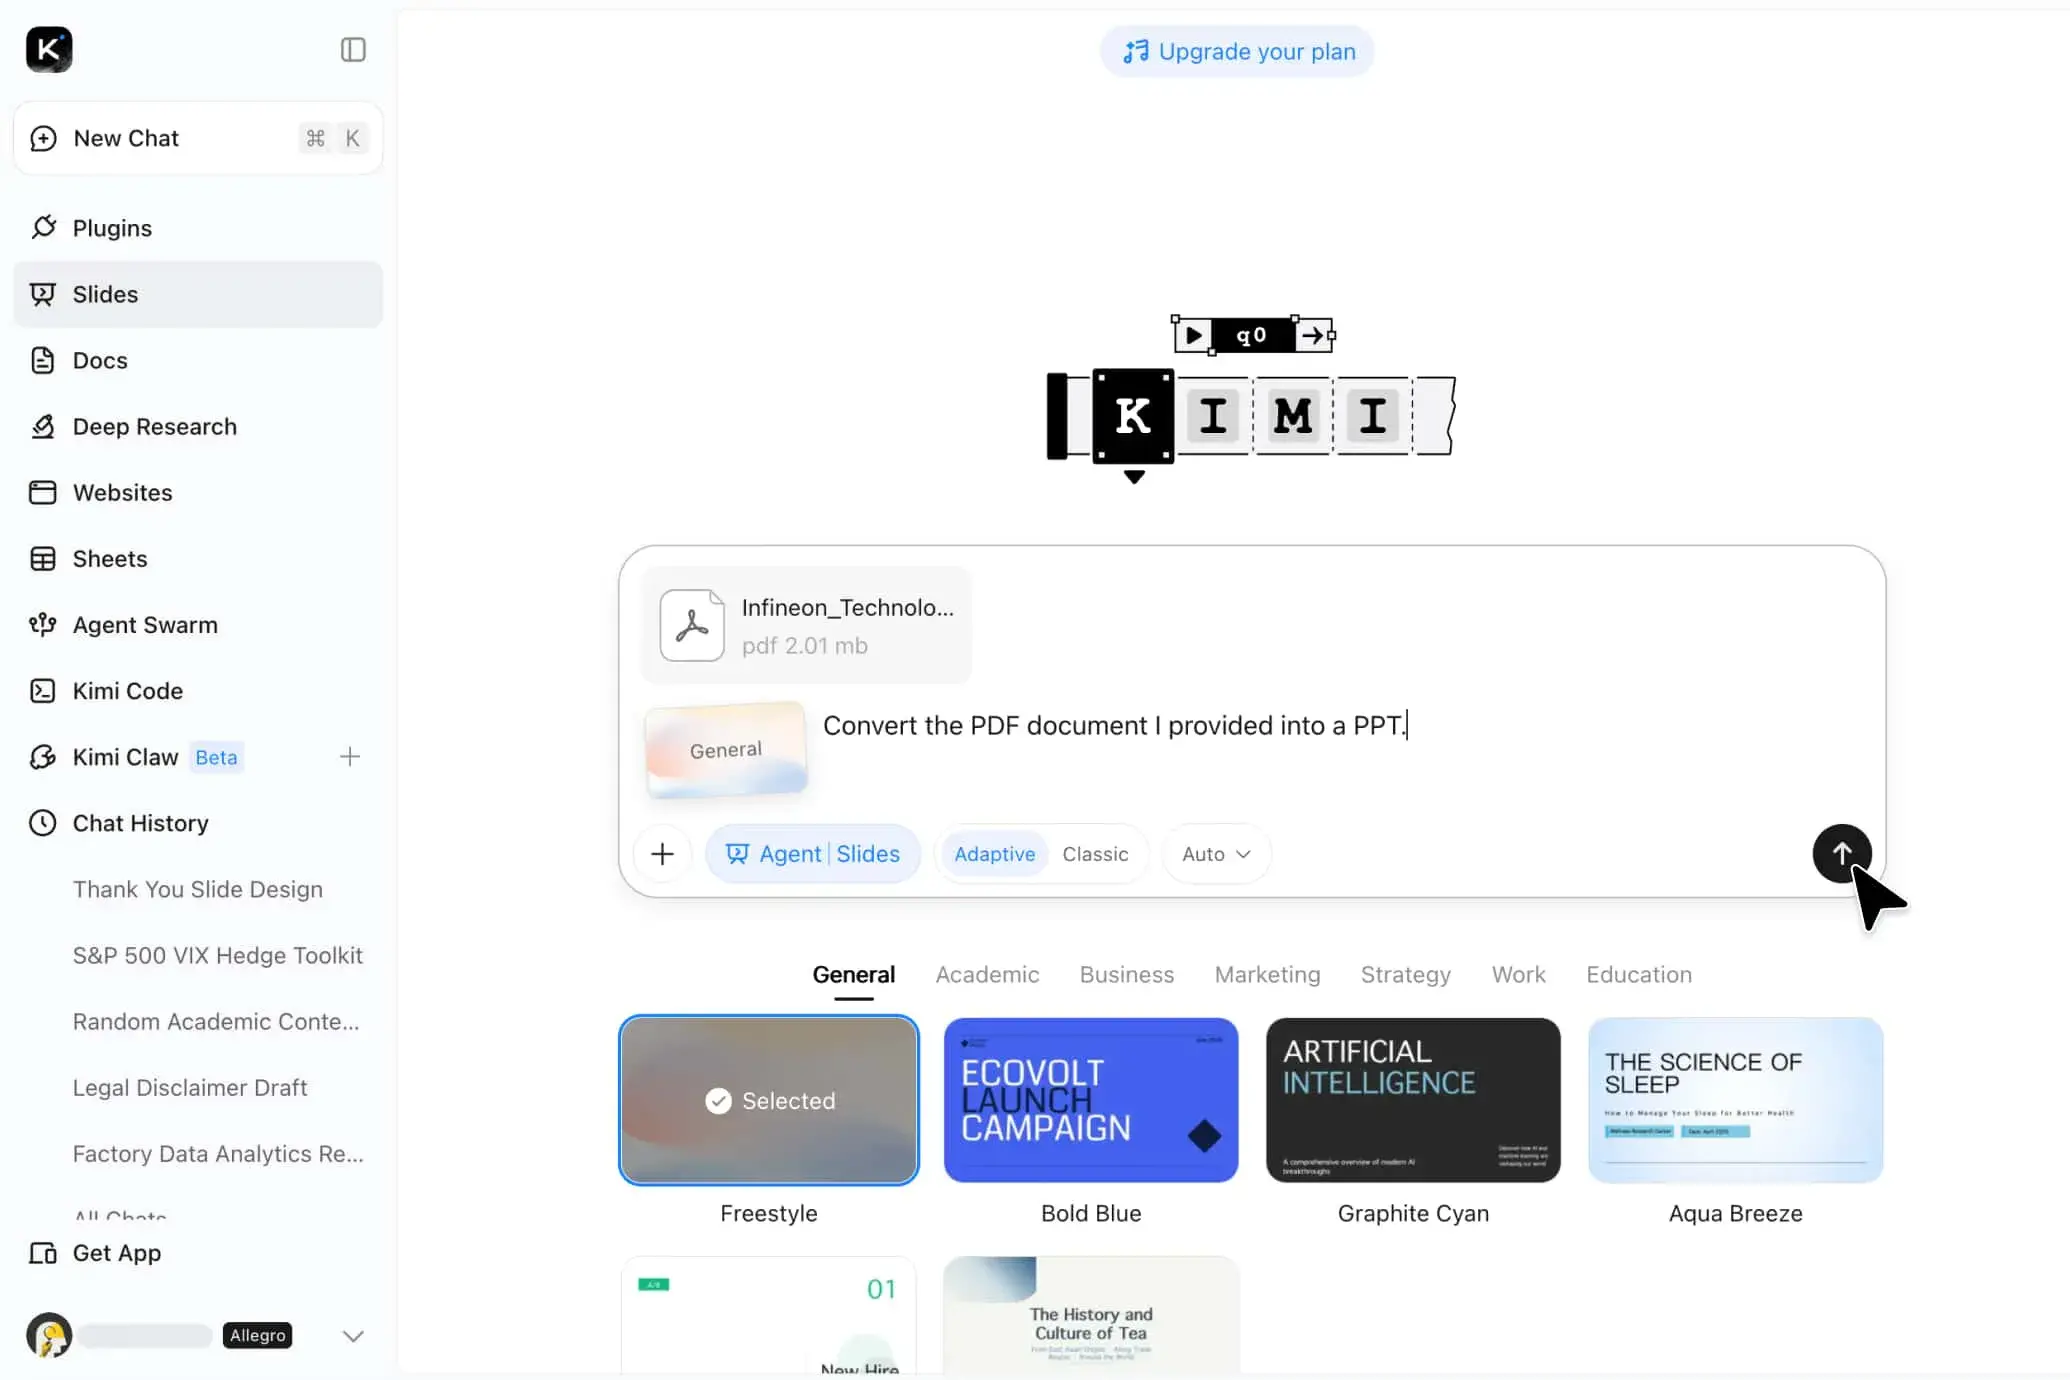Click the user avatar picture
The height and width of the screenshot is (1380, 2070).
pyautogui.click(x=49, y=1335)
